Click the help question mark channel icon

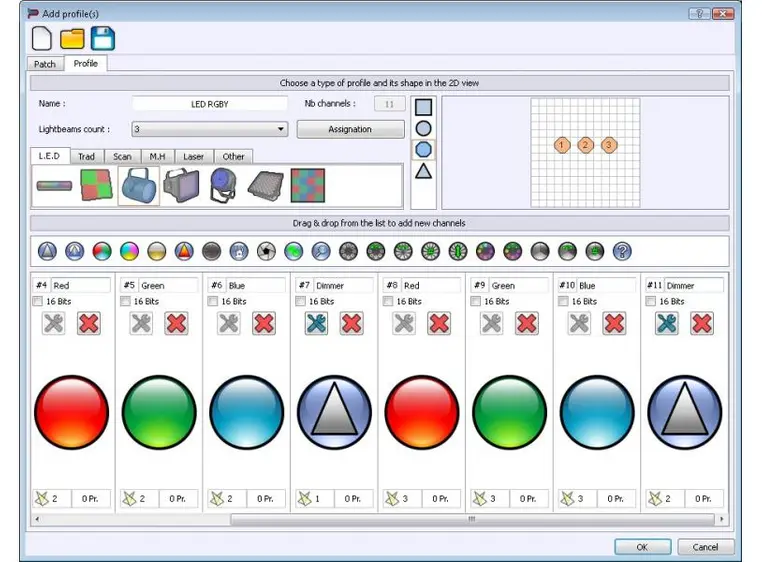click(x=622, y=251)
